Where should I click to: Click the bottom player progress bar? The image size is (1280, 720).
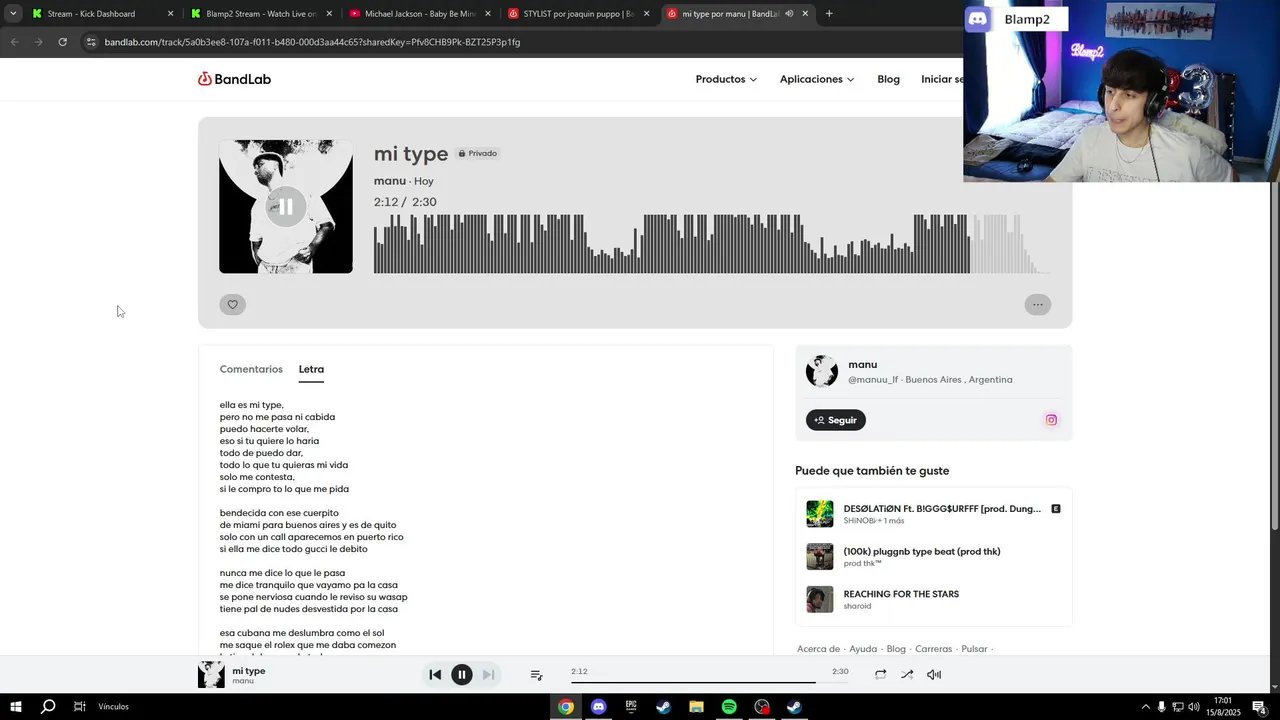(x=710, y=682)
